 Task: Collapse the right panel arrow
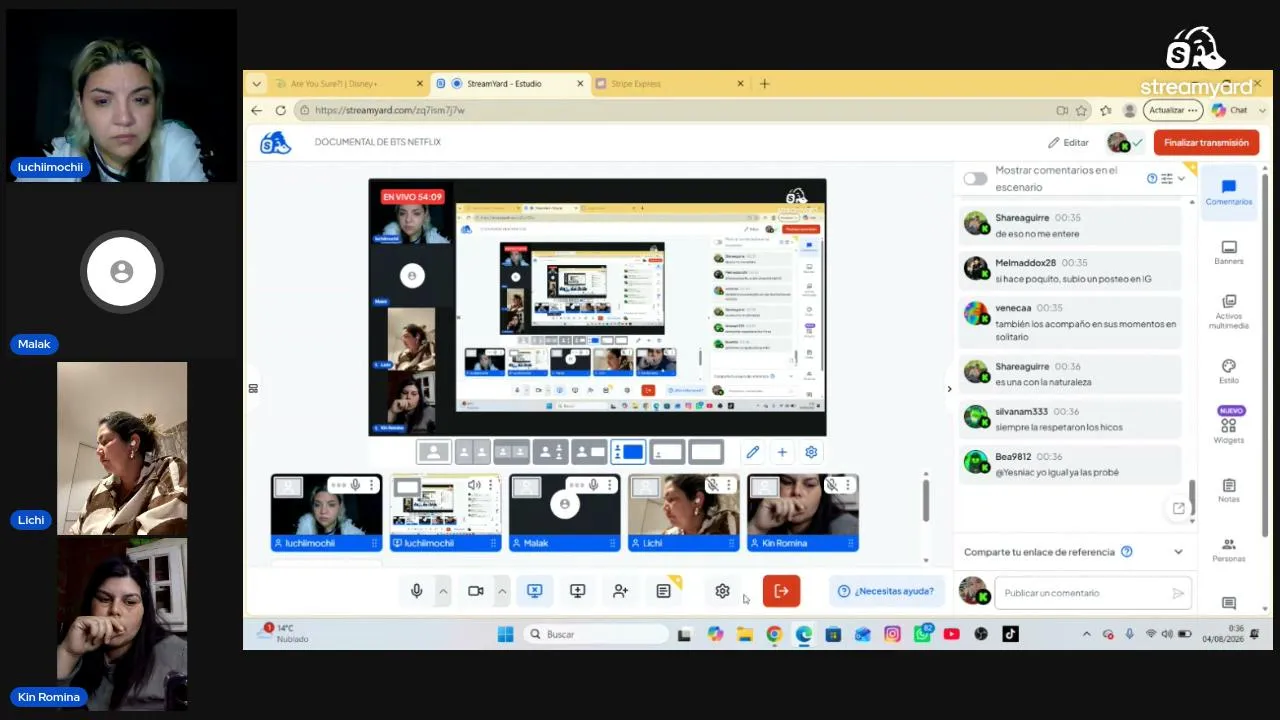(949, 389)
